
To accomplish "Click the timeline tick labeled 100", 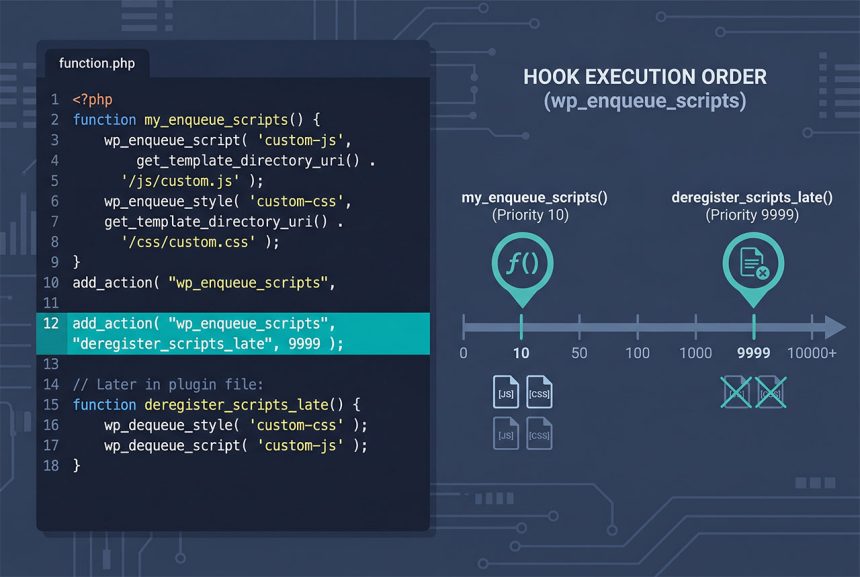I will [637, 327].
